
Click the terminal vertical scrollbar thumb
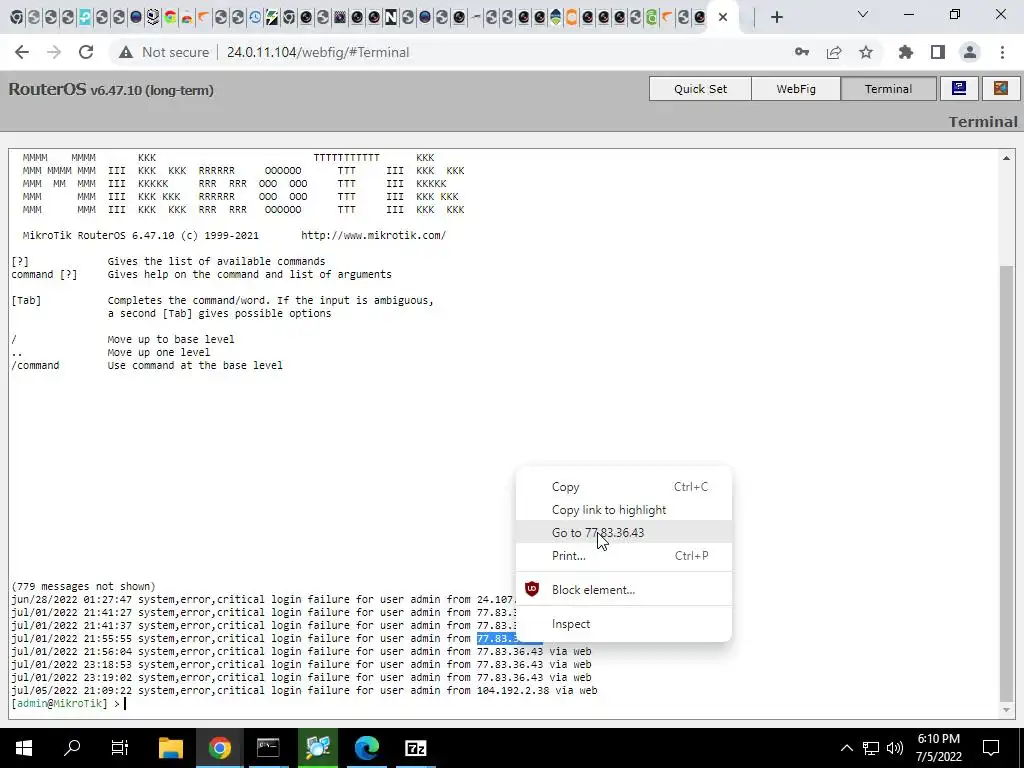click(x=1006, y=484)
